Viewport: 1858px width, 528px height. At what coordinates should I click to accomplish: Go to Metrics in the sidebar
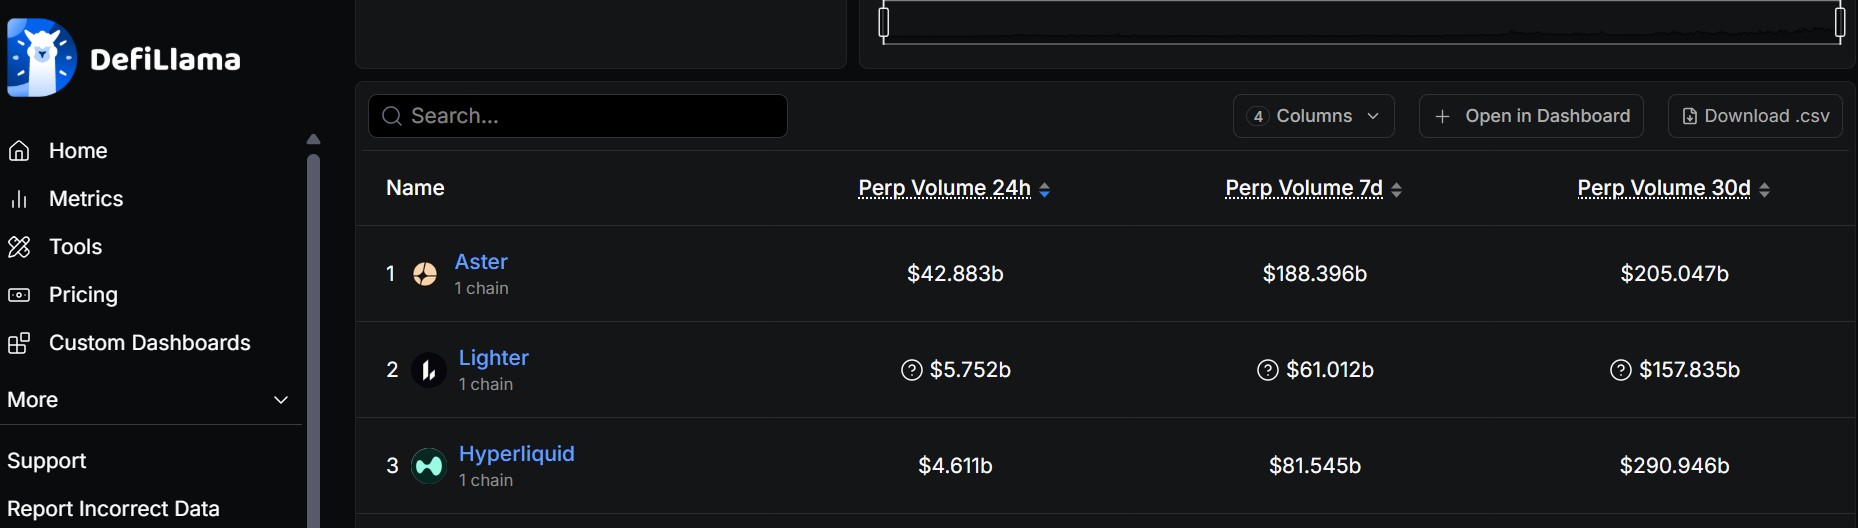point(86,199)
